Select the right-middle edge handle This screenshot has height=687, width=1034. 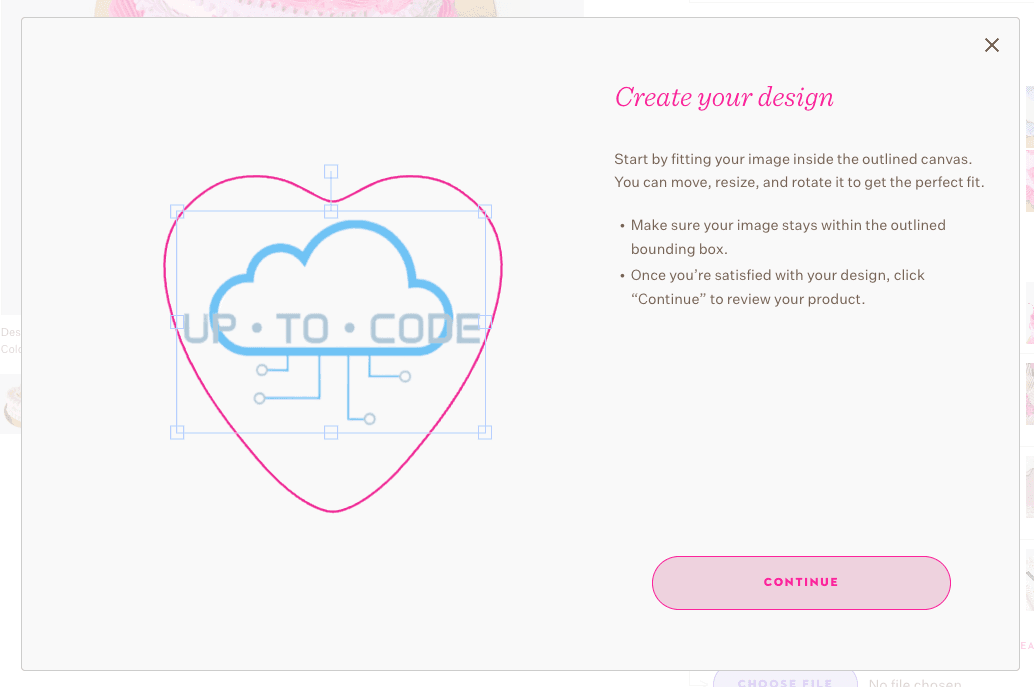coord(484,322)
